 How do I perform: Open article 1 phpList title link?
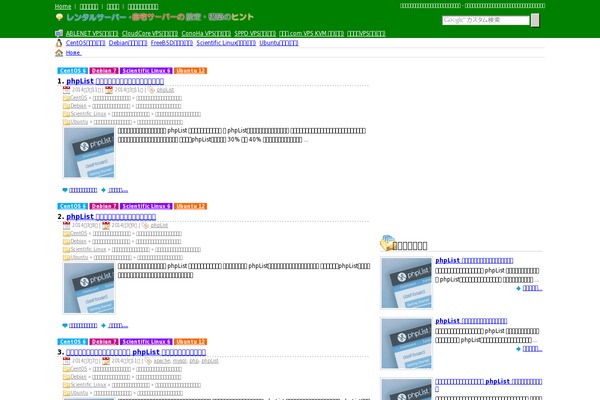pos(115,81)
